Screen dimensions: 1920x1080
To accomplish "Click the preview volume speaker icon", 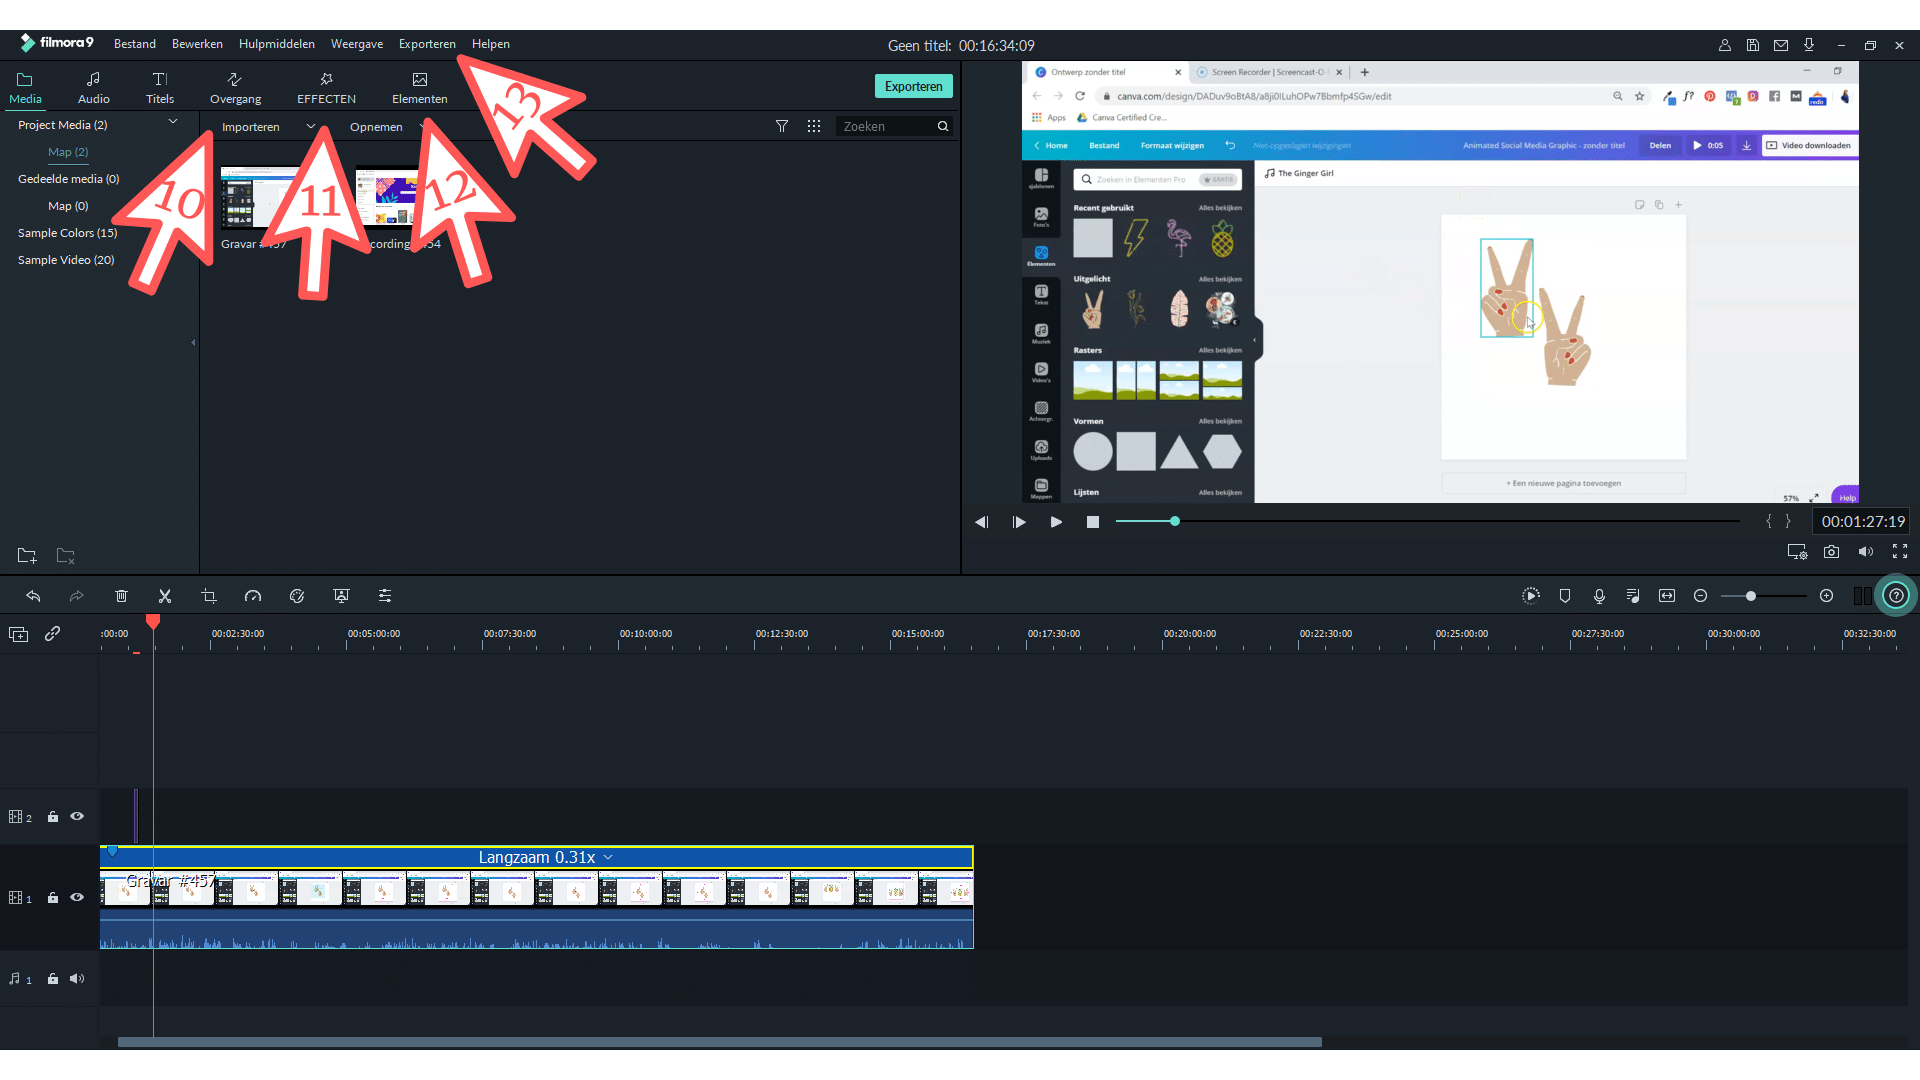I will (1866, 552).
